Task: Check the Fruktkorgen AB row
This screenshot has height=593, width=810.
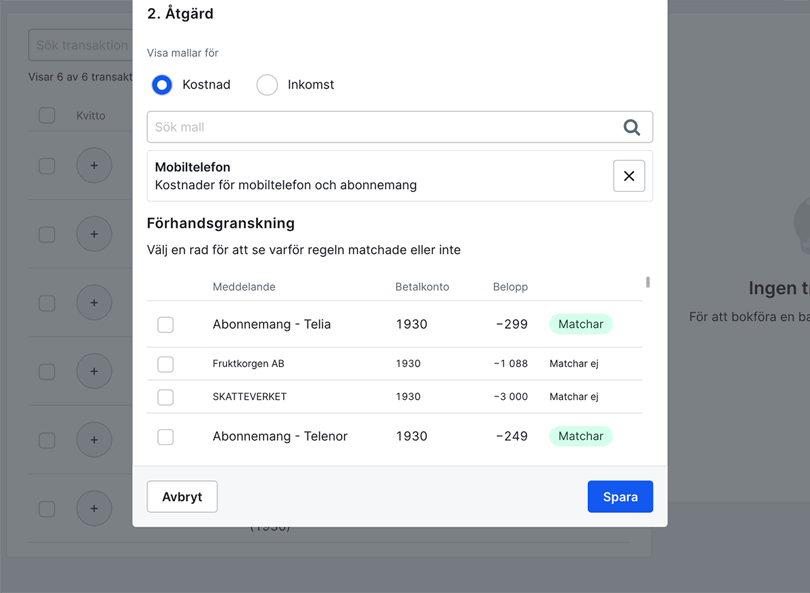Action: (x=165, y=363)
